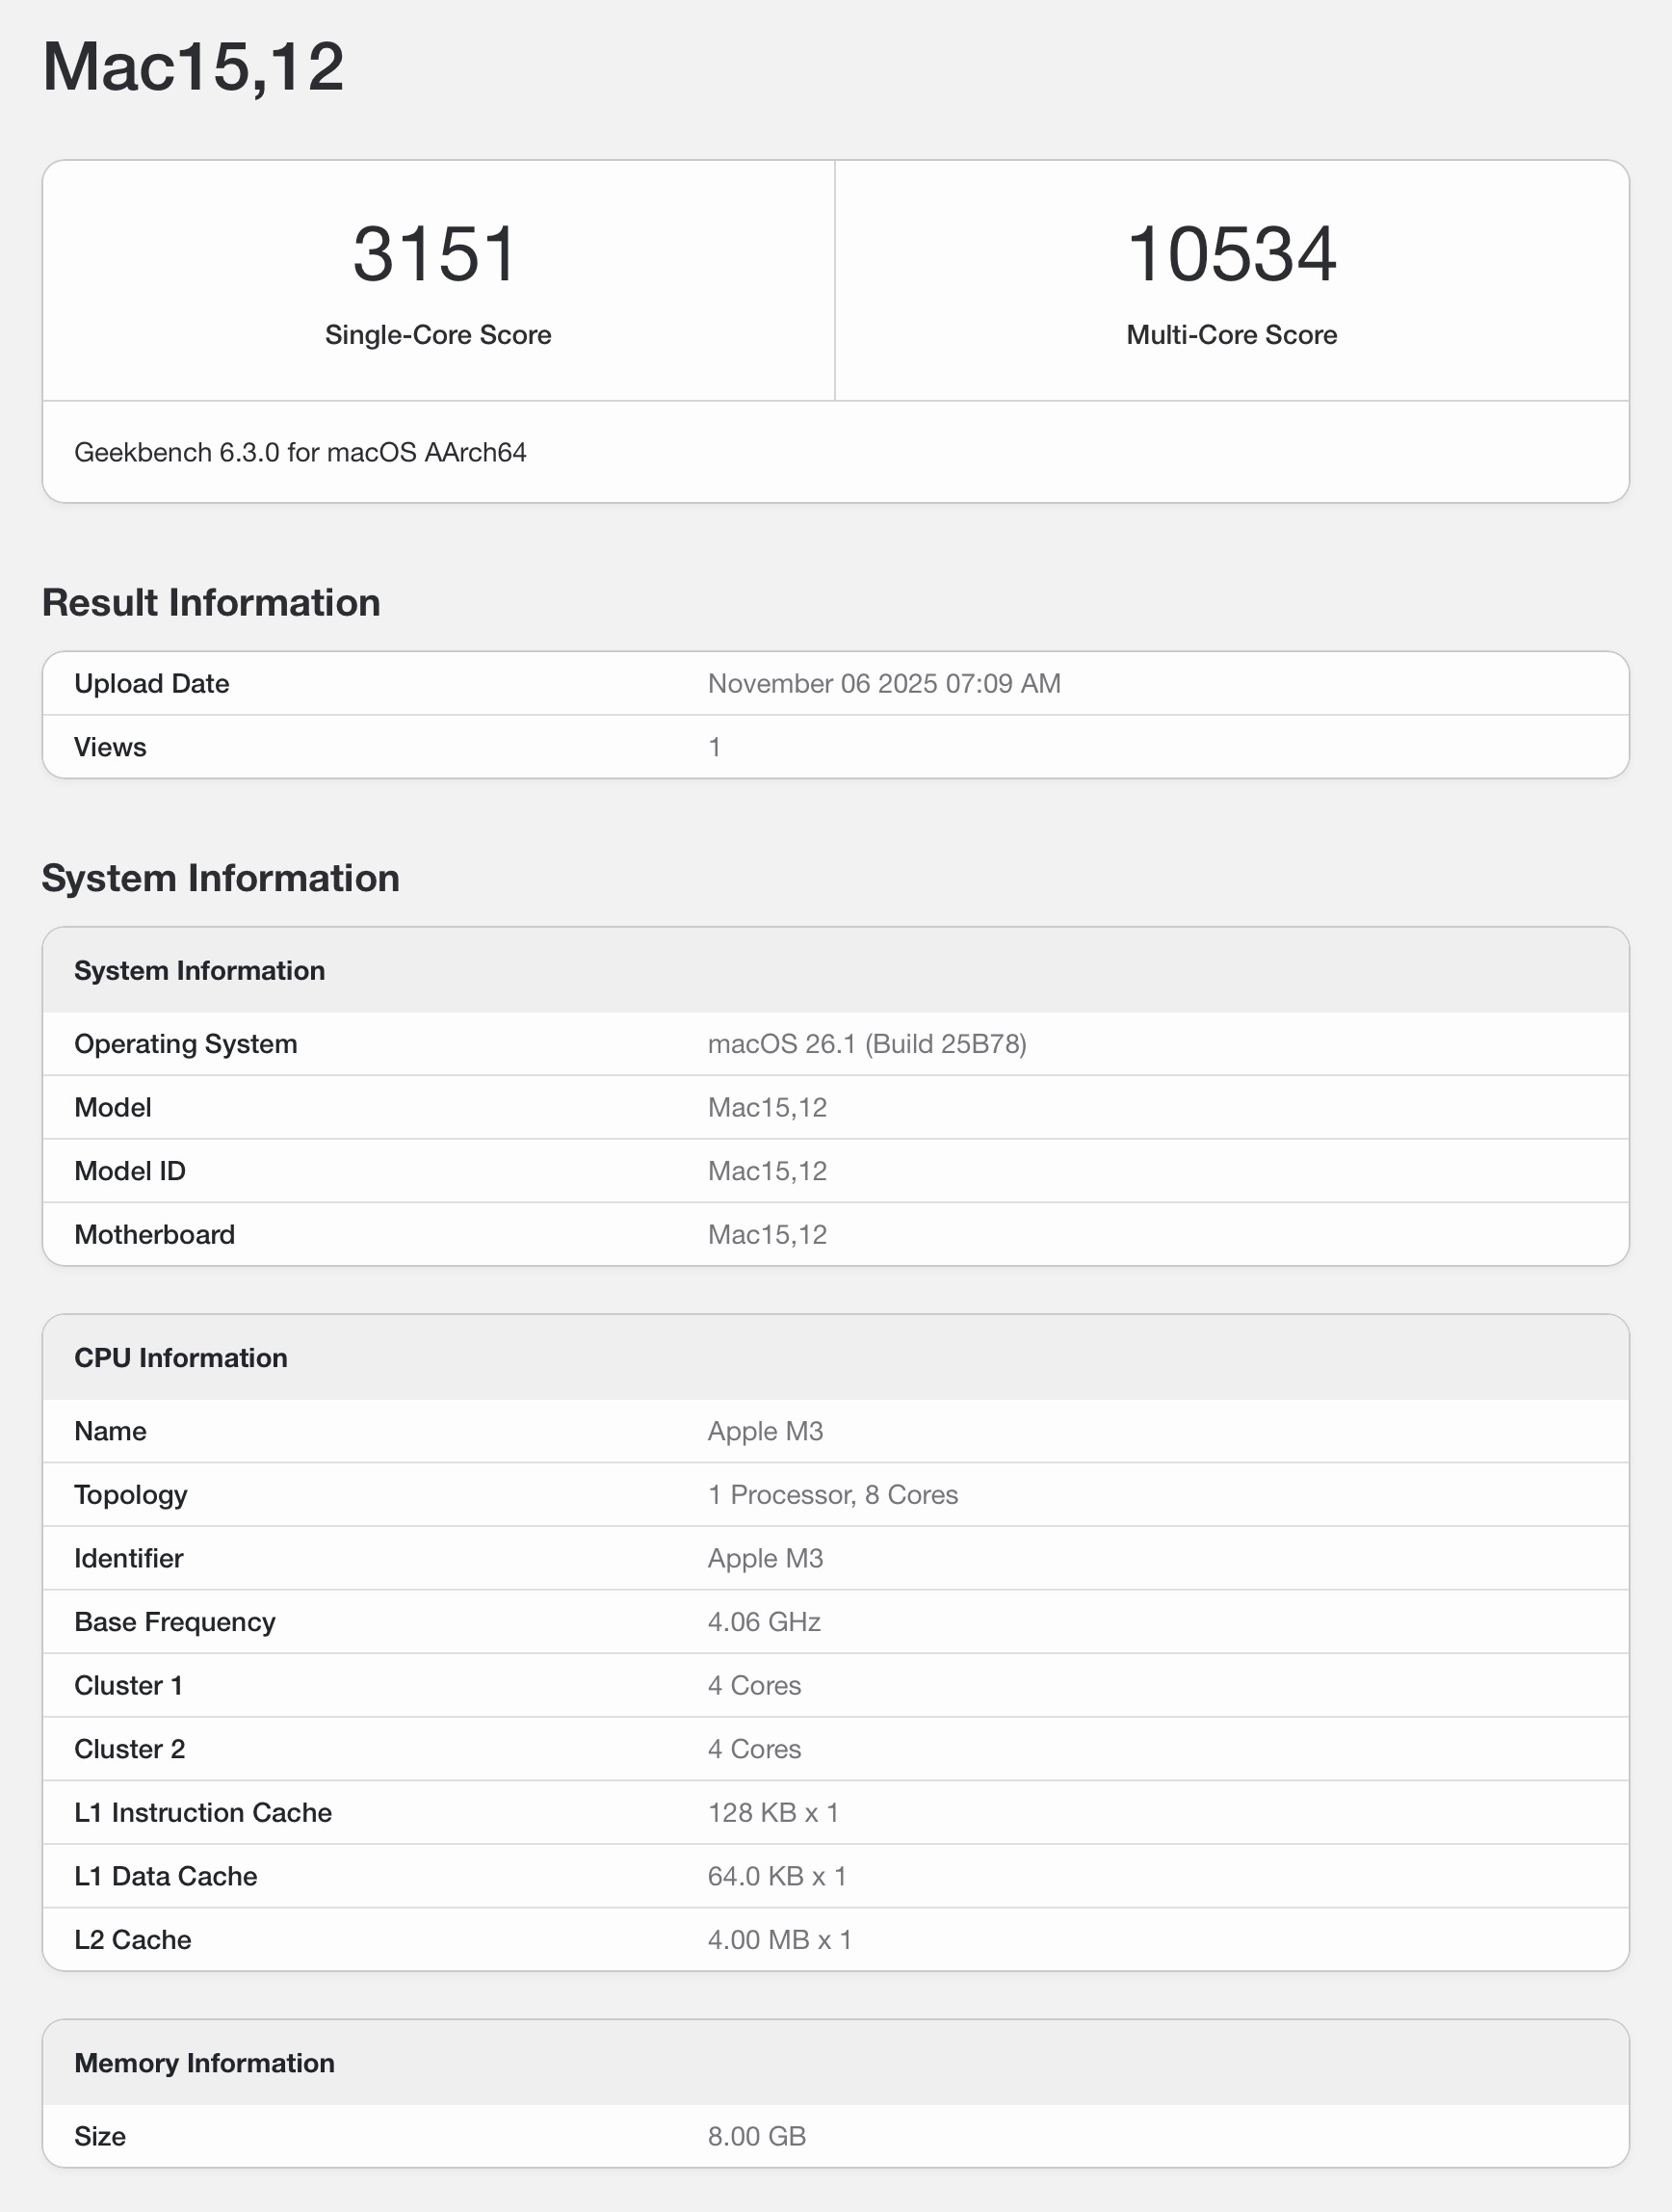
Task: Click the Base Frequency value 4.06 GHz
Action: coord(764,1622)
